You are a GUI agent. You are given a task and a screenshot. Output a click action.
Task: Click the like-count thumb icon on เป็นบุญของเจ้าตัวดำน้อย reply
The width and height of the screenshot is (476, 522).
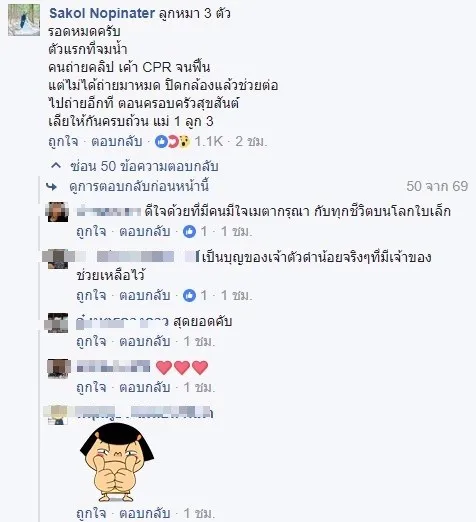(x=189, y=295)
